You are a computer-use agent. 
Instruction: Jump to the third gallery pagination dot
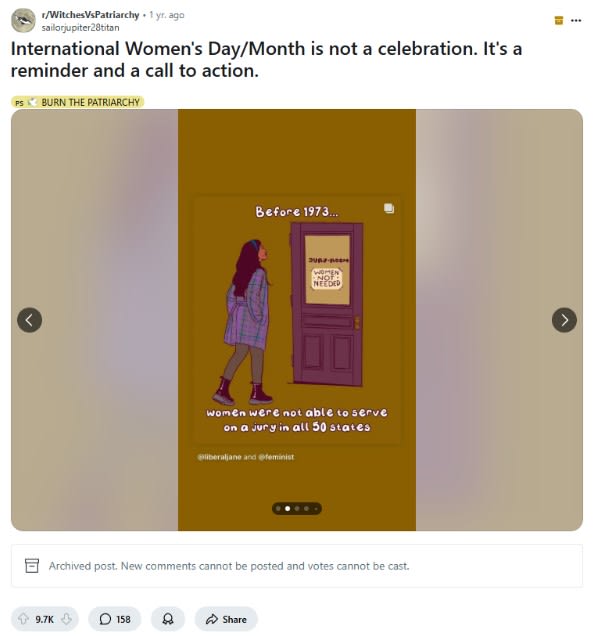tap(296, 508)
